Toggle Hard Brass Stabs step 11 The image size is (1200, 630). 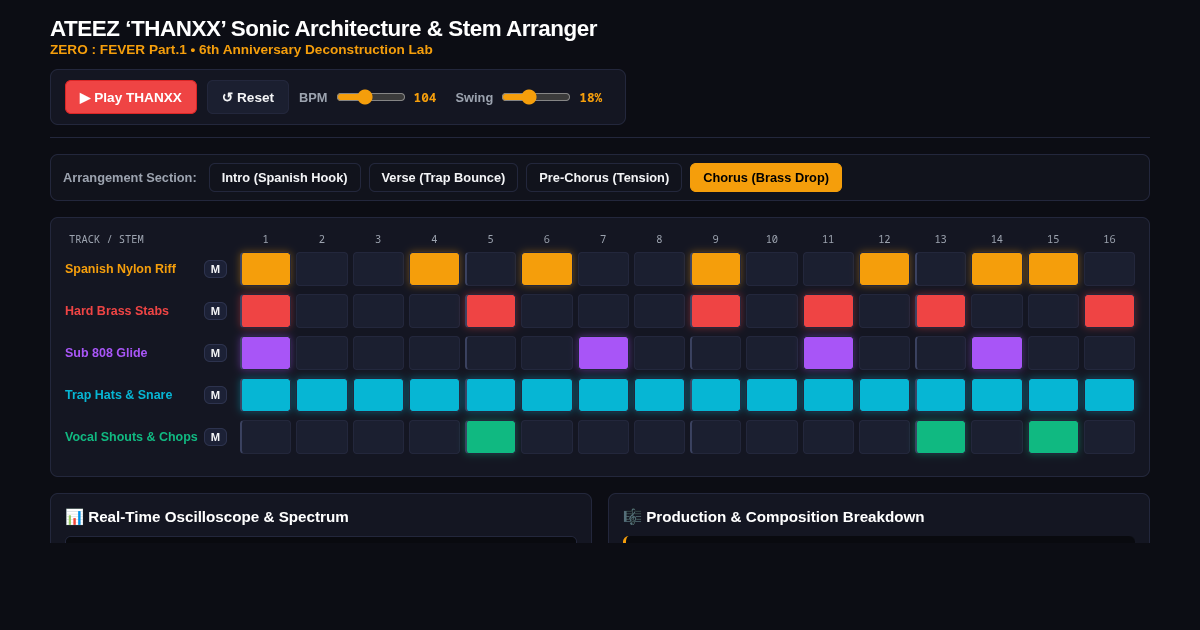coord(828,311)
